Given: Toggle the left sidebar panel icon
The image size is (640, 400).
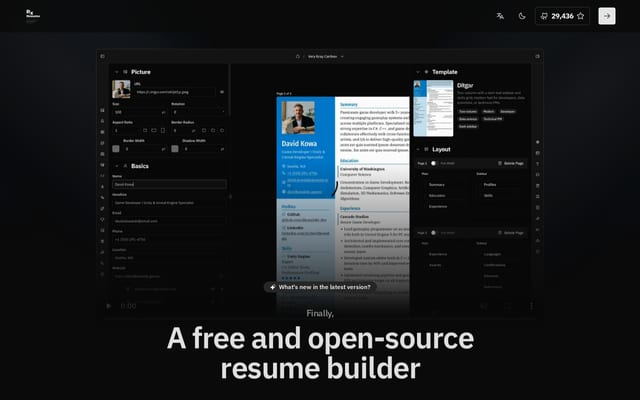Looking at the screenshot, I should click(x=102, y=56).
